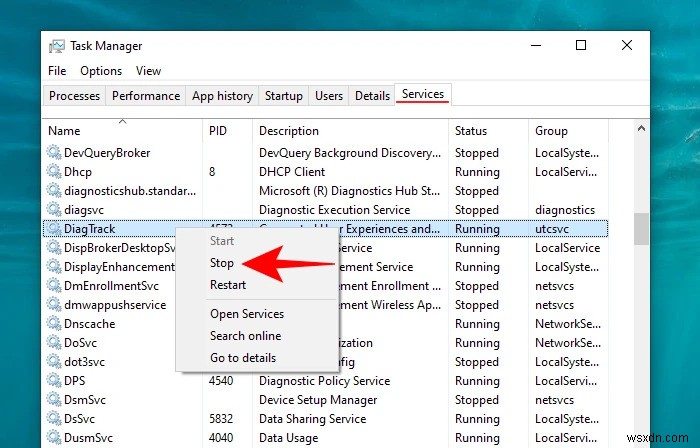Click PID 5832 in the DsSvc row
Screen dimensions: 700x448
221,419
